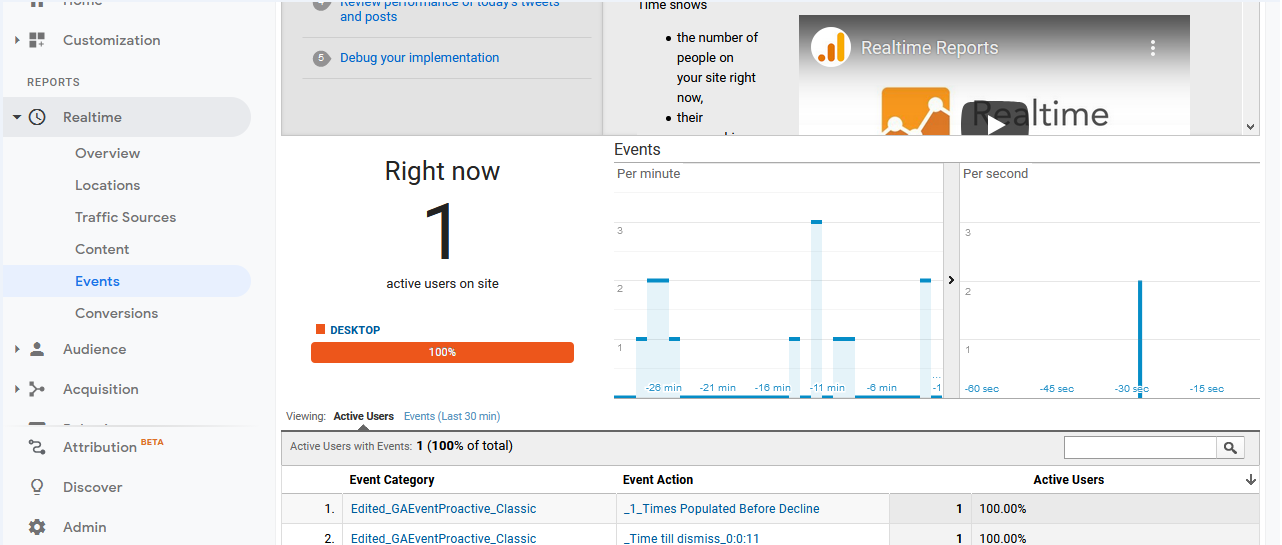Switch to Events (Last 30 min) view

pos(451,416)
